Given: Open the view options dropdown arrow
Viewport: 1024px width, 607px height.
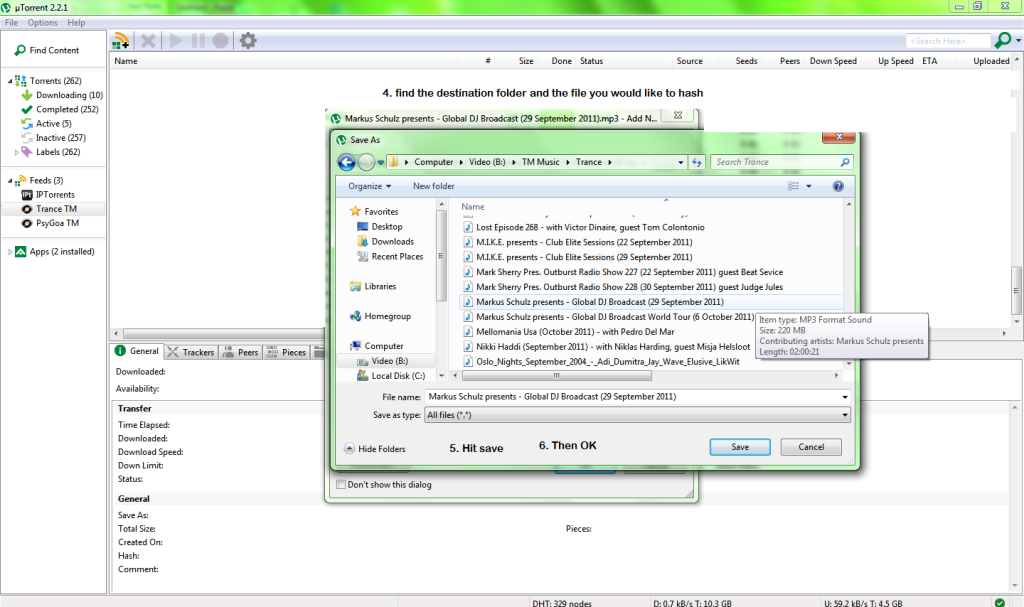Looking at the screenshot, I should pos(808,186).
